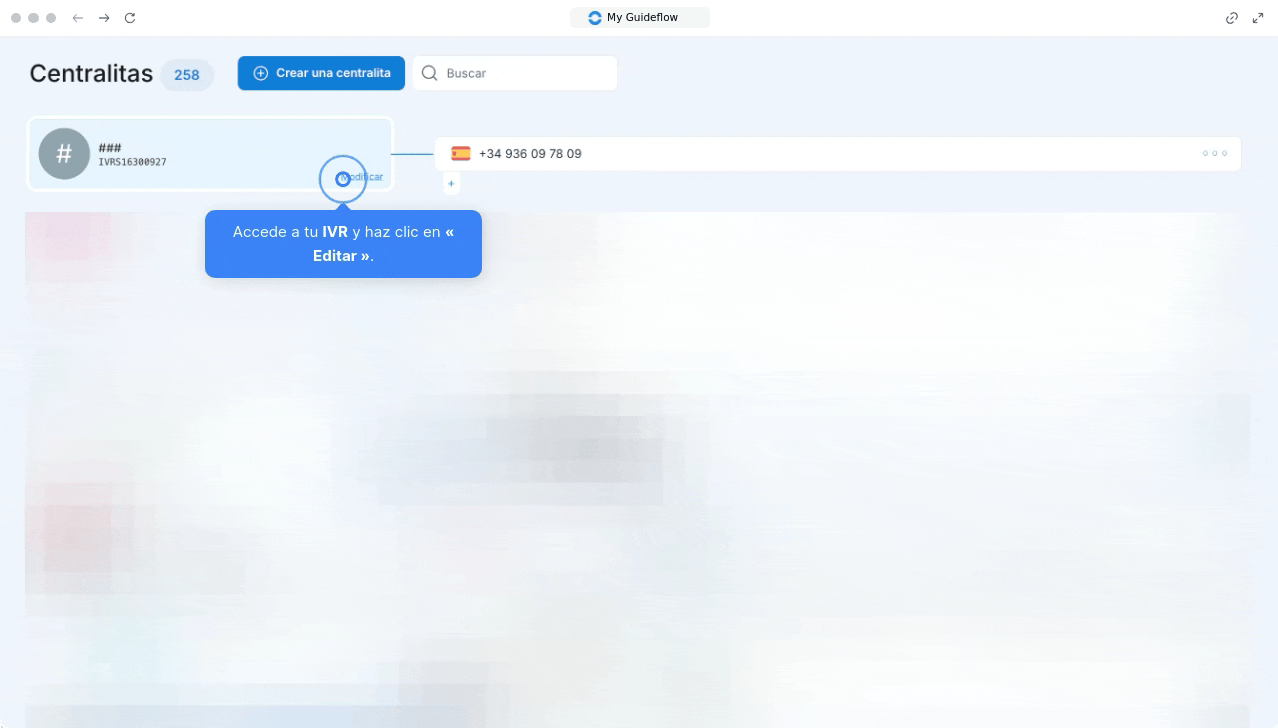Click the Crear una centralita button
Viewport: 1278px width, 728px height.
pyautogui.click(x=321, y=73)
